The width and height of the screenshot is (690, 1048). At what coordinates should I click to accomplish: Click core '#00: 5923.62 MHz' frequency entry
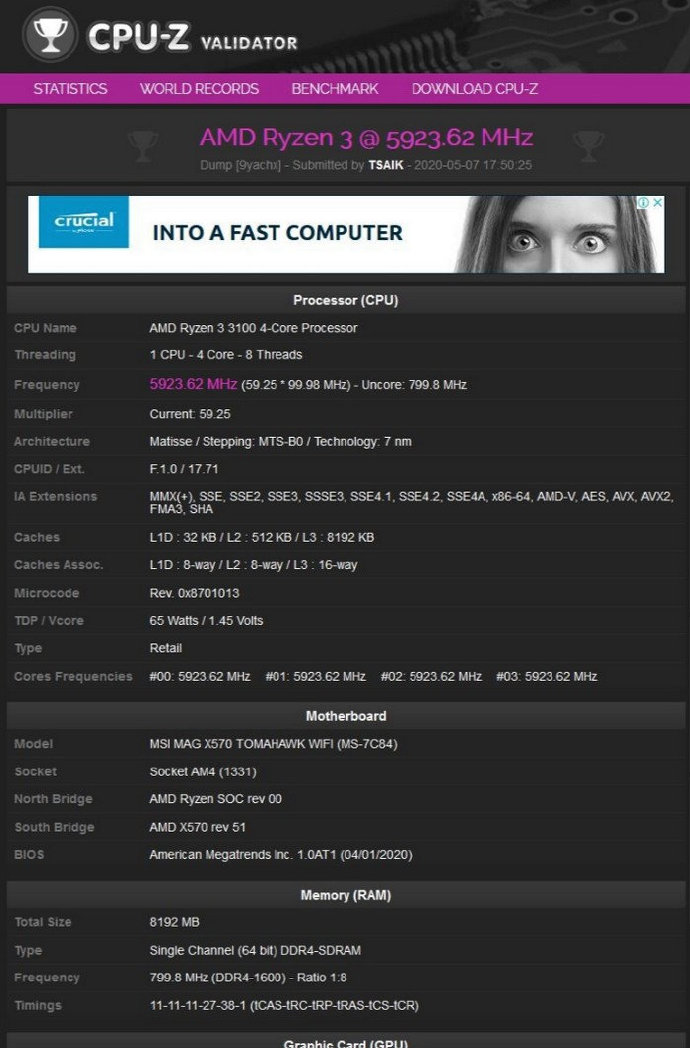tap(200, 676)
